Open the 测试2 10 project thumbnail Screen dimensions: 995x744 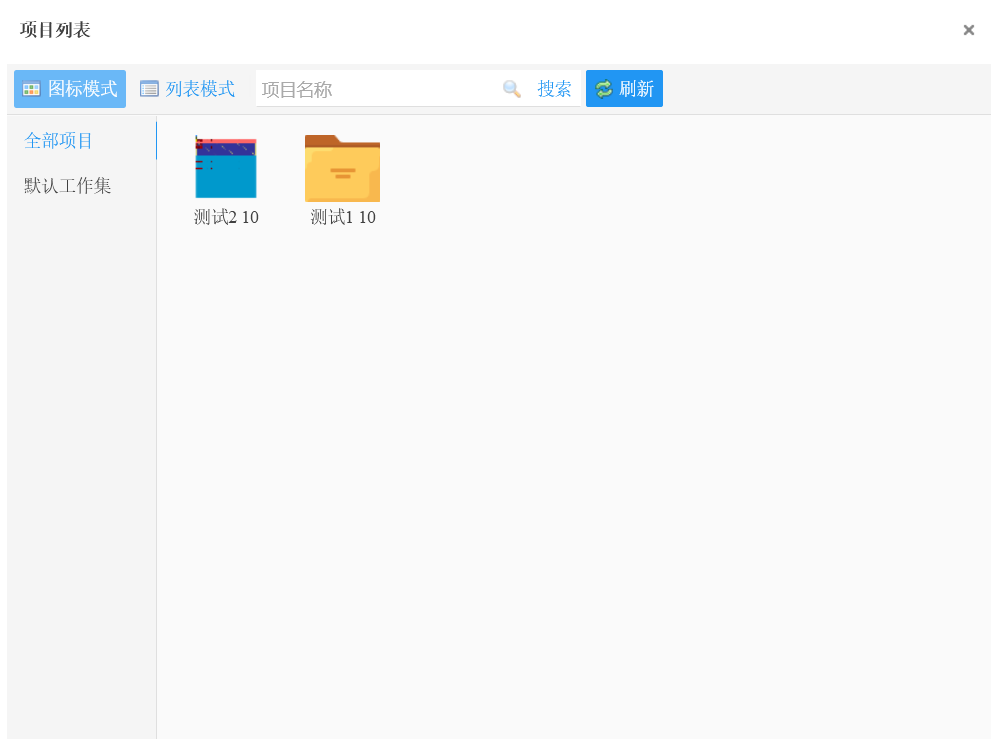point(226,167)
